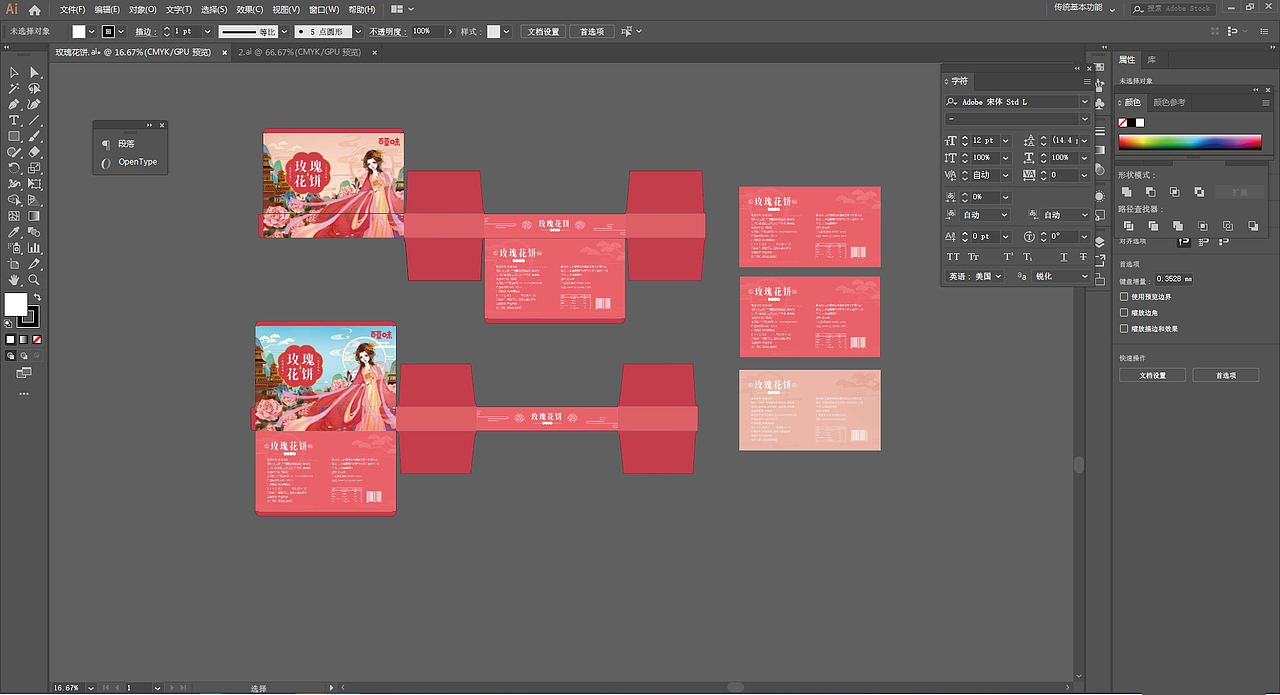This screenshot has width=1280, height=695.
Task: Select the Mesh tool
Action: tap(14, 216)
